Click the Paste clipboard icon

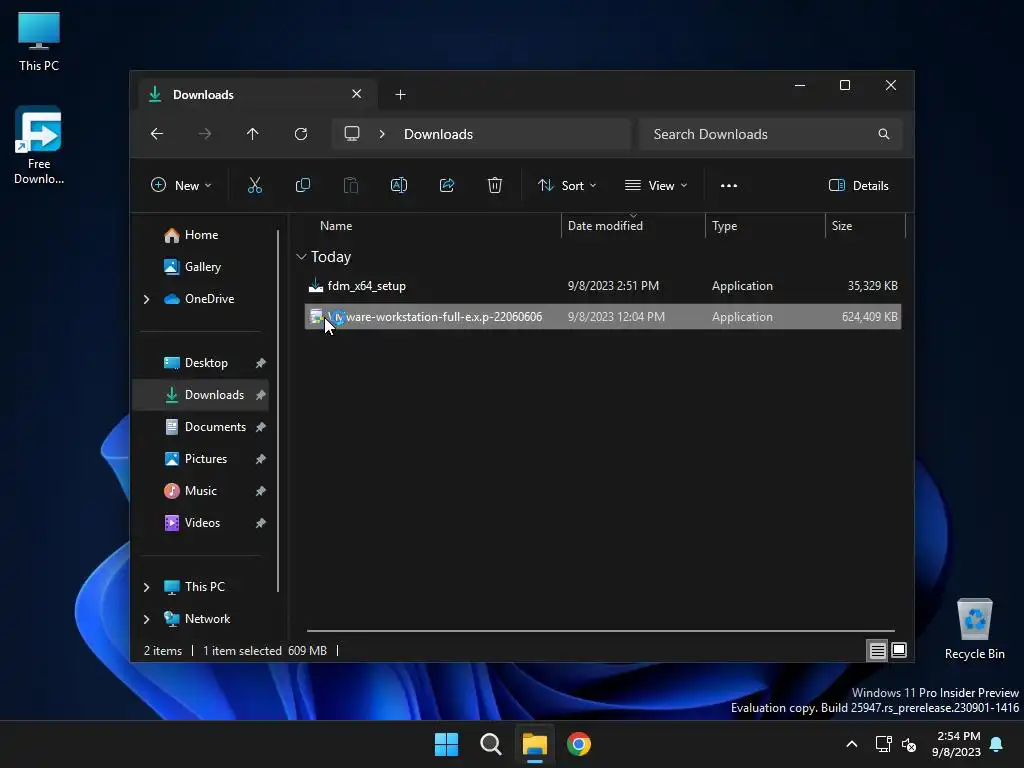coord(351,185)
